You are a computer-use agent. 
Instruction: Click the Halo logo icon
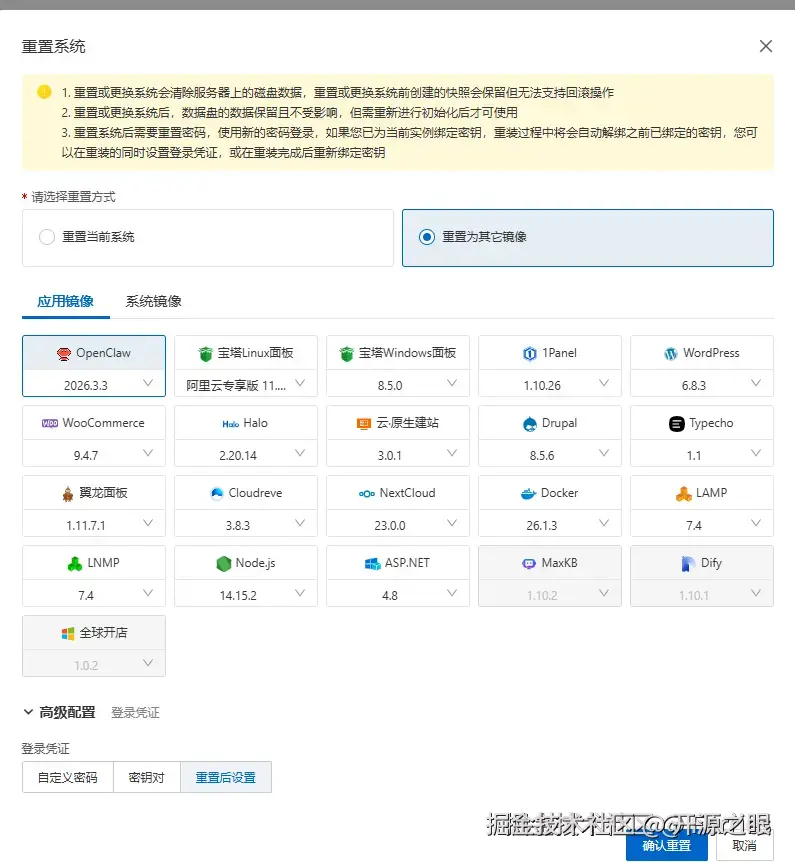[x=230, y=424]
